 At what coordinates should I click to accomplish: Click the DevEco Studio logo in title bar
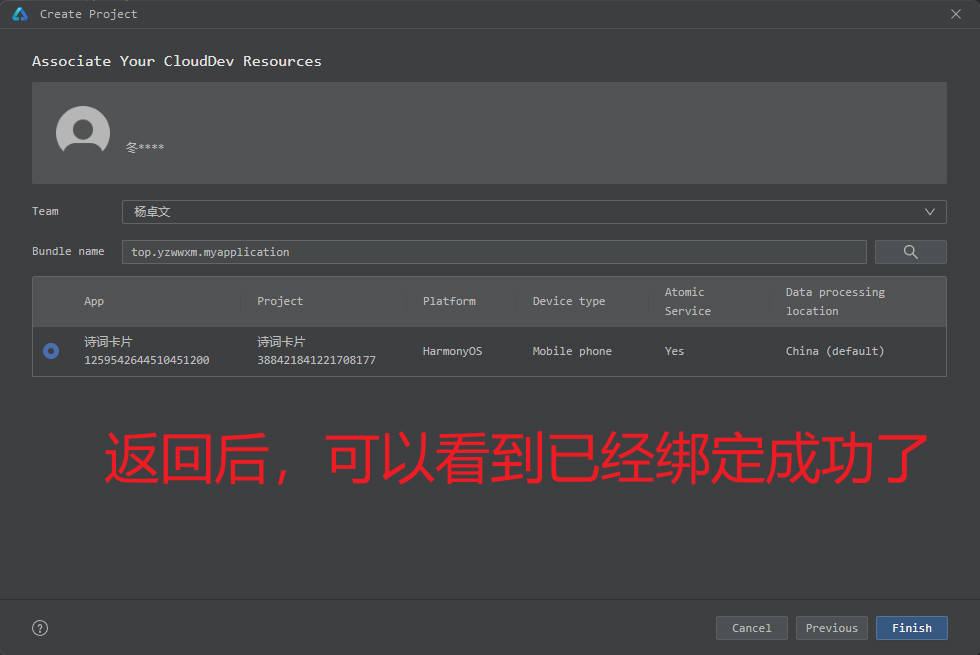20,14
